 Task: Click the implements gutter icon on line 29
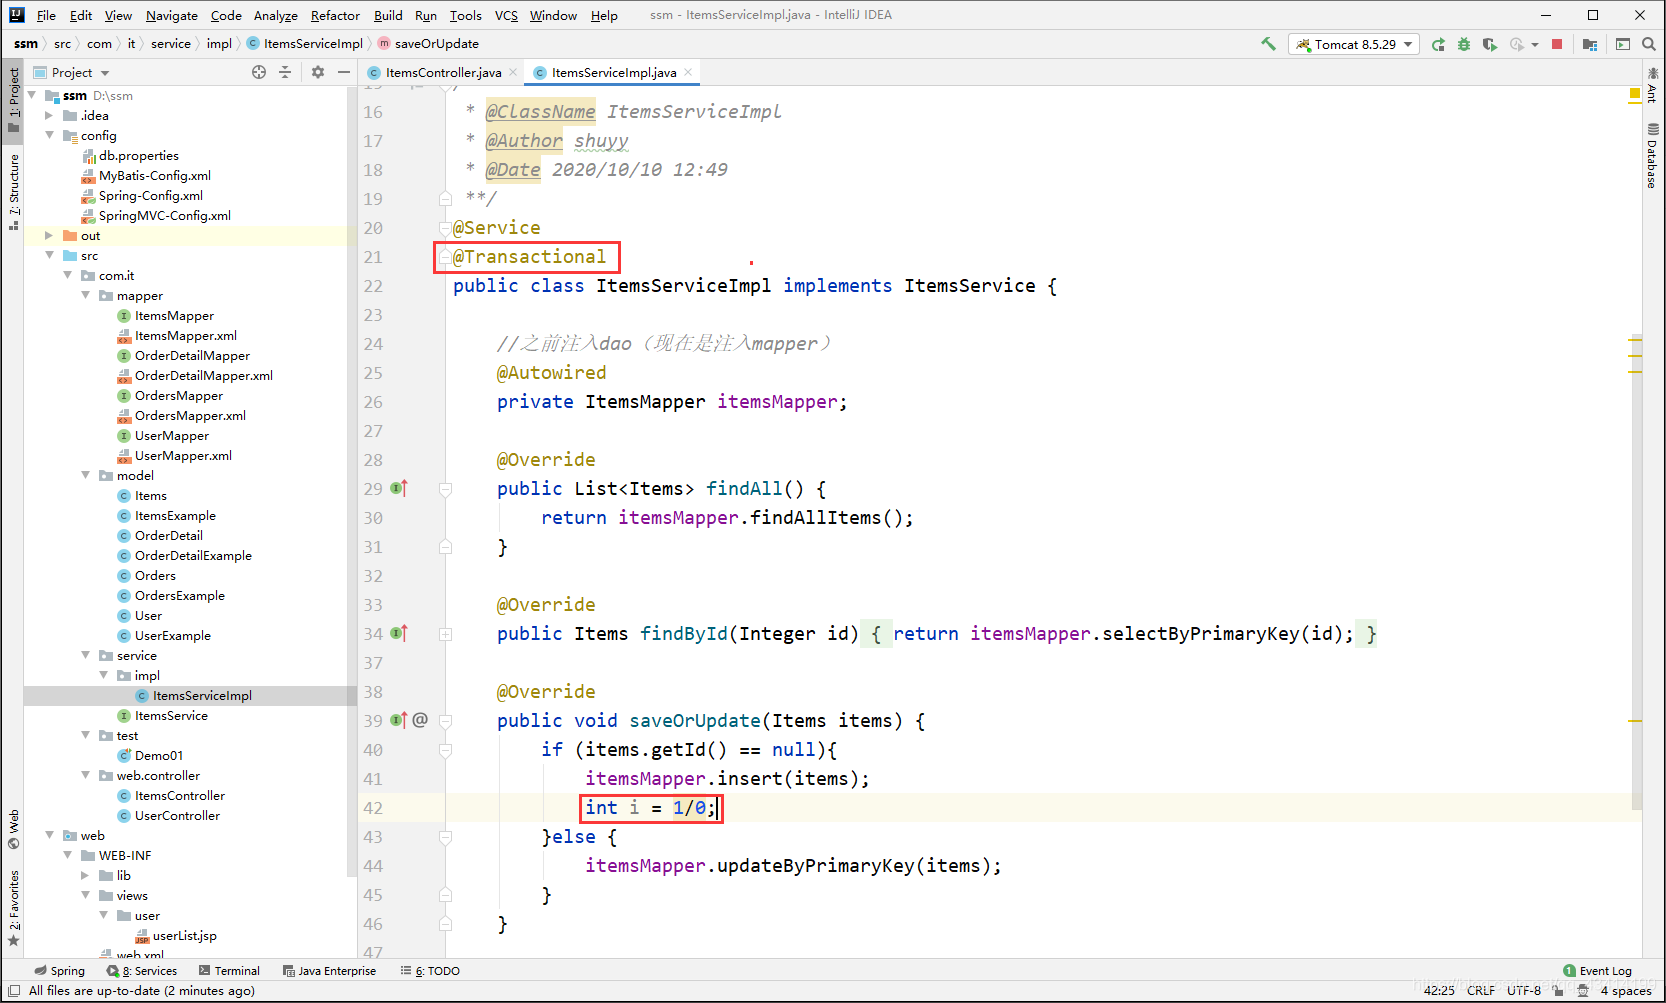[x=398, y=489]
